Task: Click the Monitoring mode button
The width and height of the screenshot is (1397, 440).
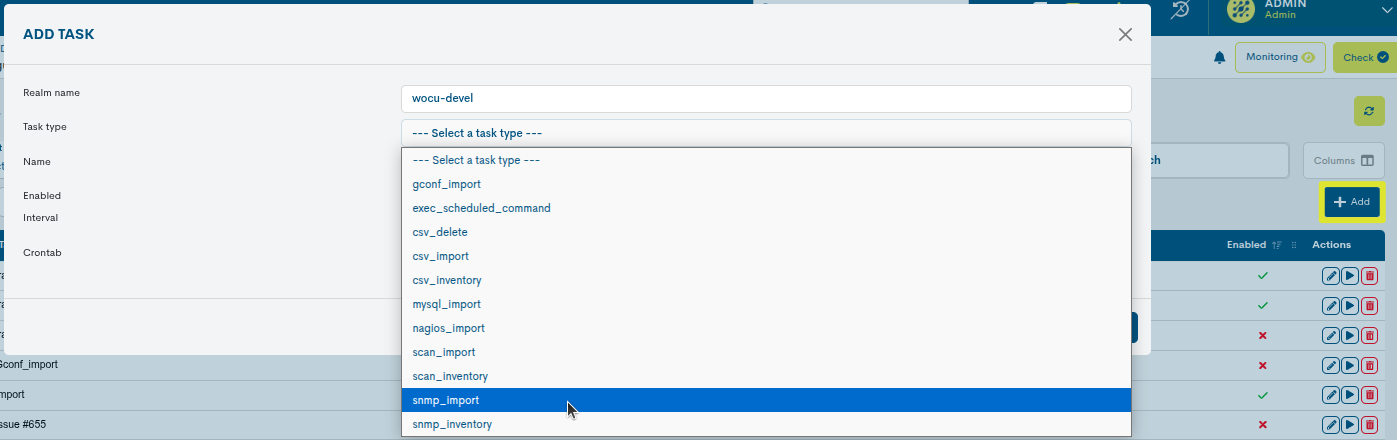Action: pyautogui.click(x=1280, y=57)
